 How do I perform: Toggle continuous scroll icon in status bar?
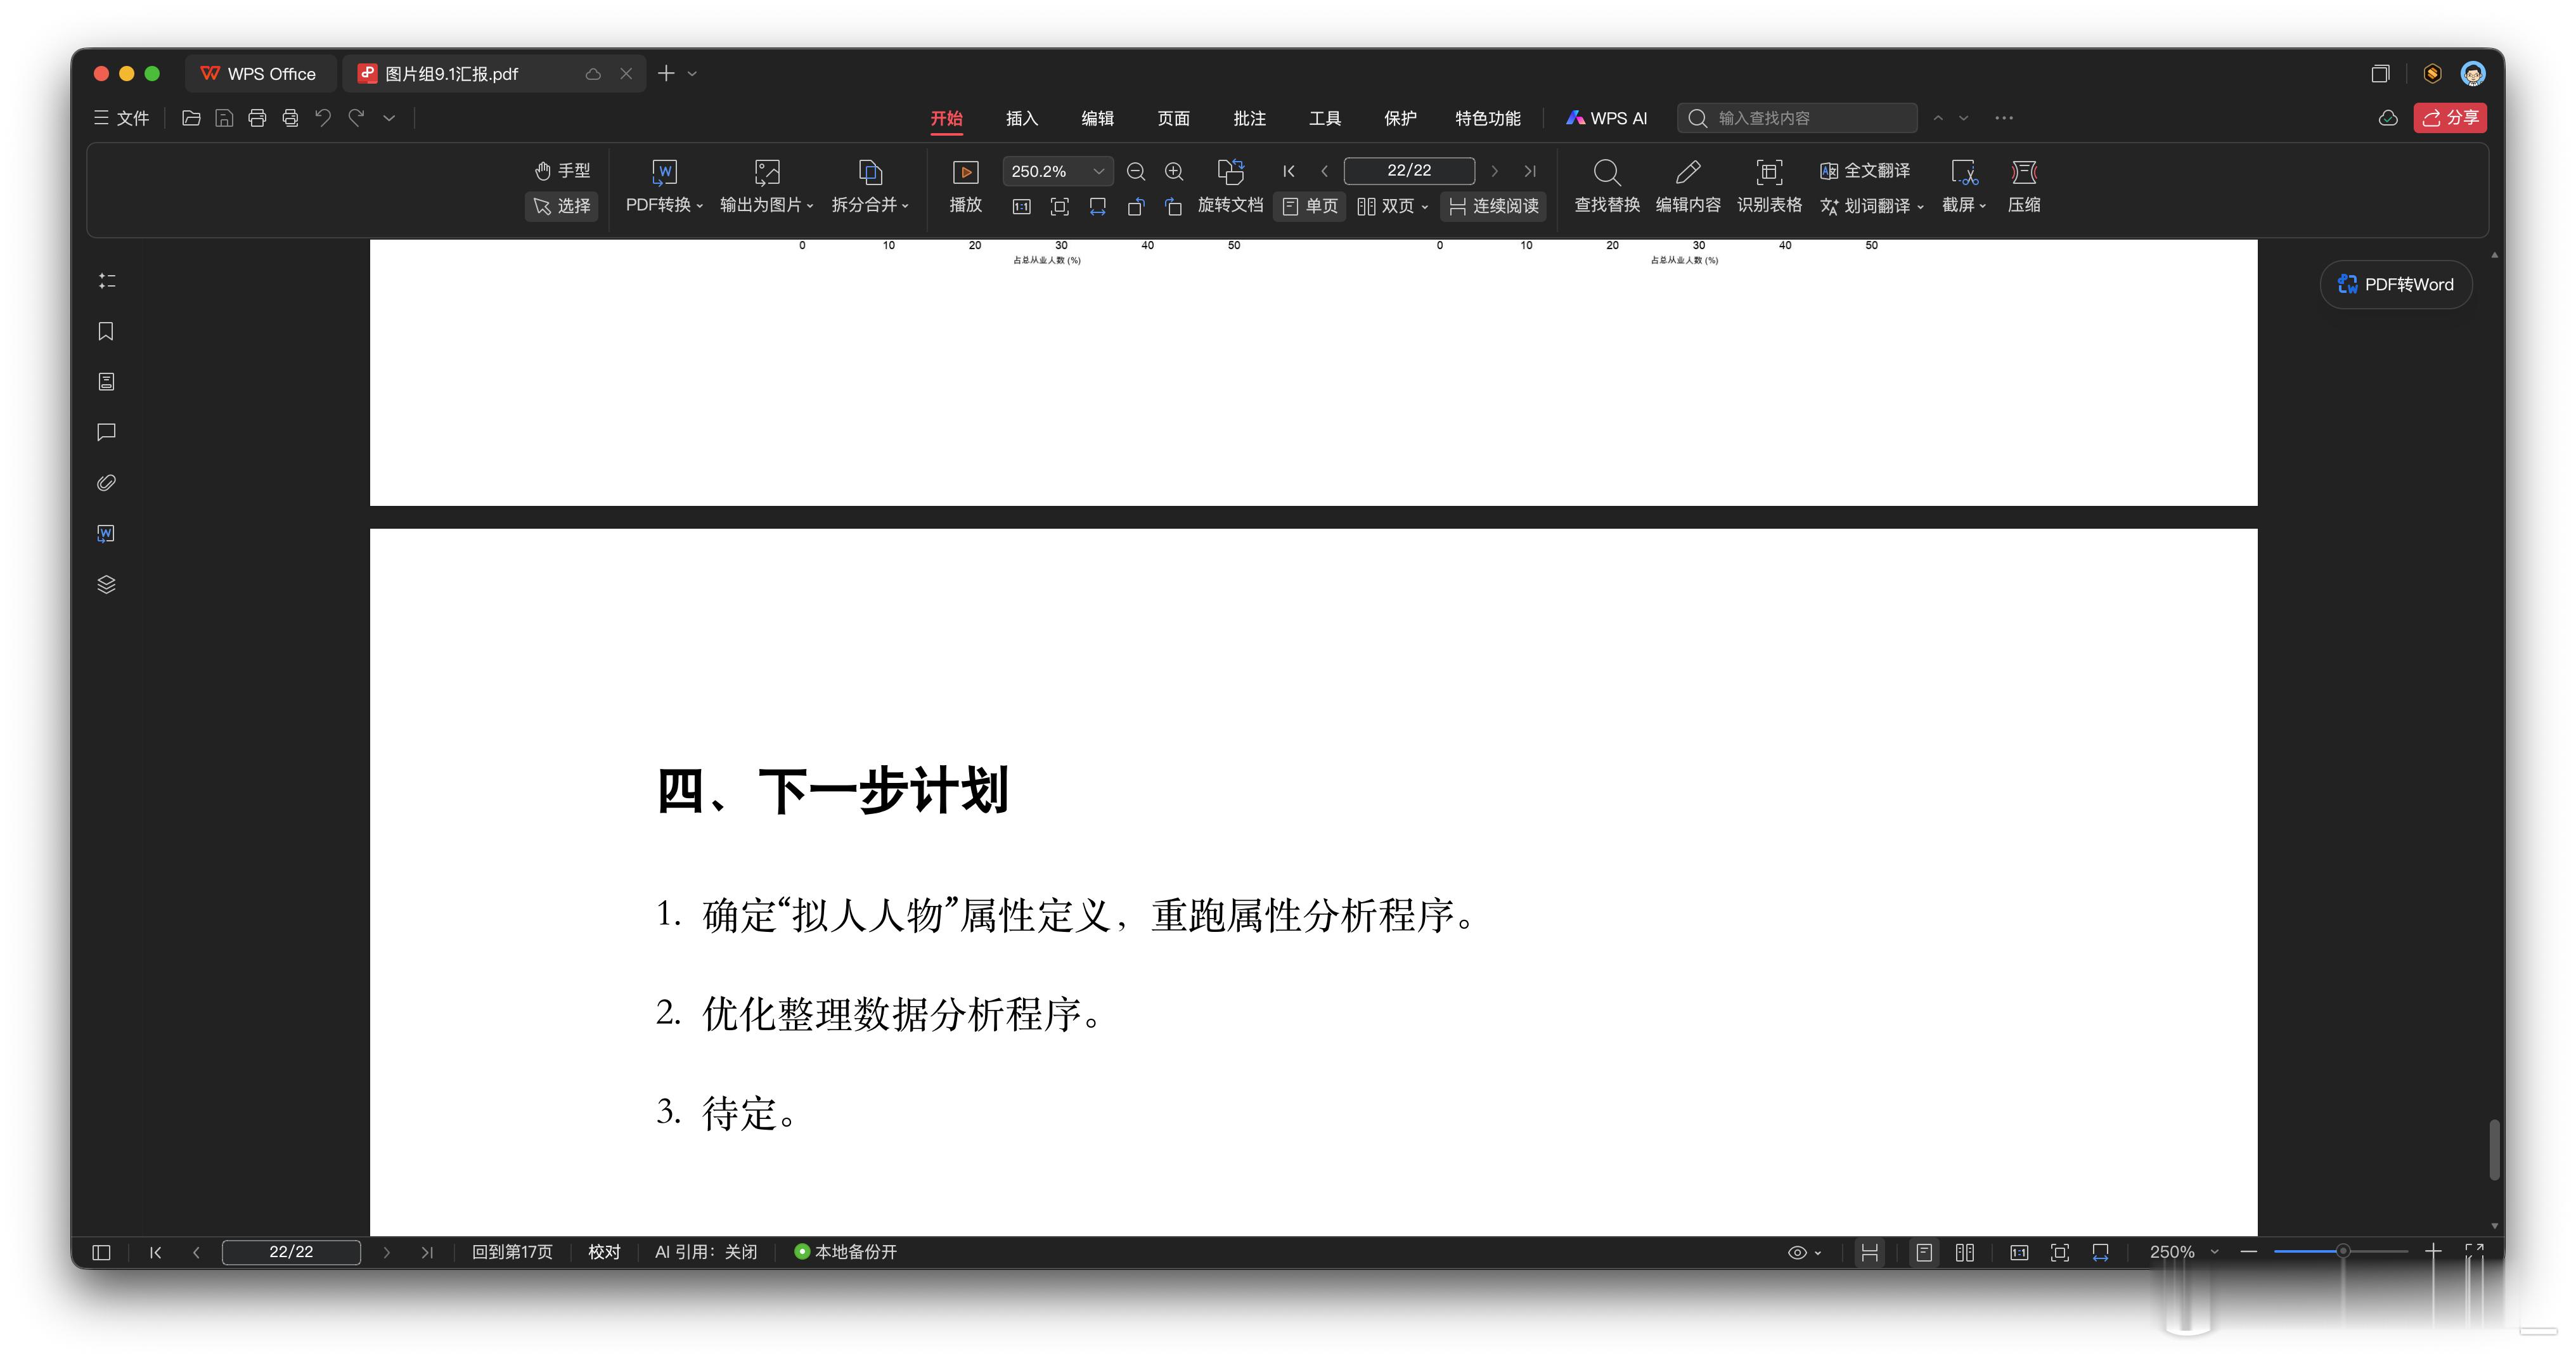click(x=1870, y=1252)
